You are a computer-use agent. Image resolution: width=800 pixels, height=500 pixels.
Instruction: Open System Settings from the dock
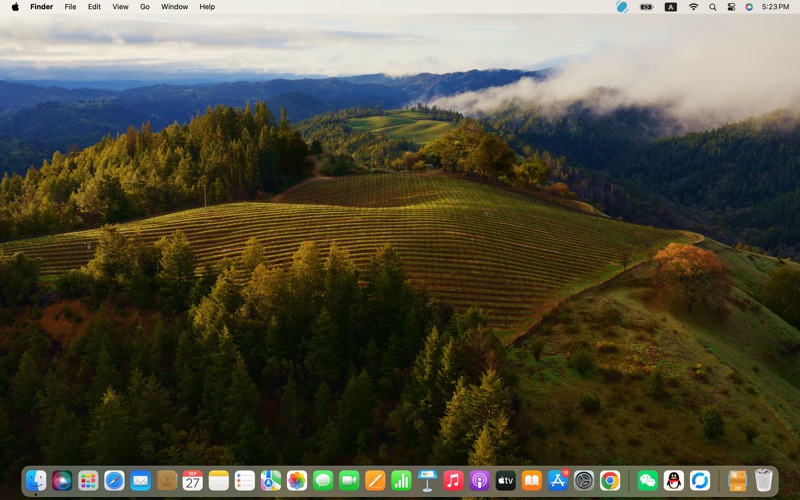584,481
